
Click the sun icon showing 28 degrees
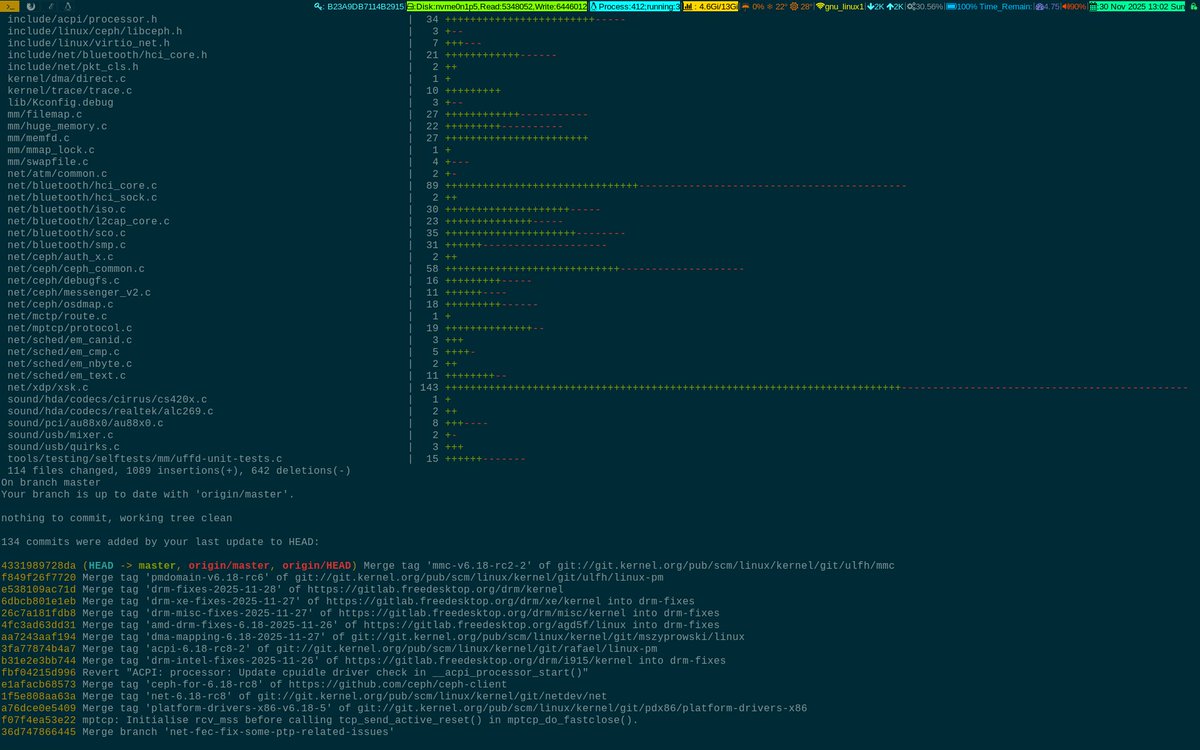(791, 8)
